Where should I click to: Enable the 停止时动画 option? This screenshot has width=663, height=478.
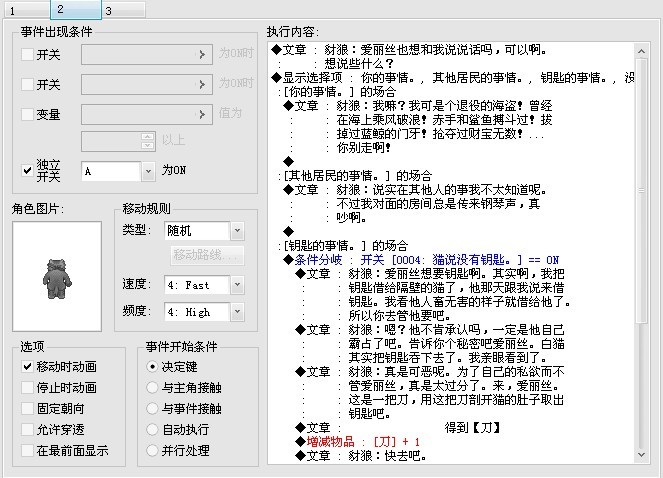pyautogui.click(x=27, y=387)
